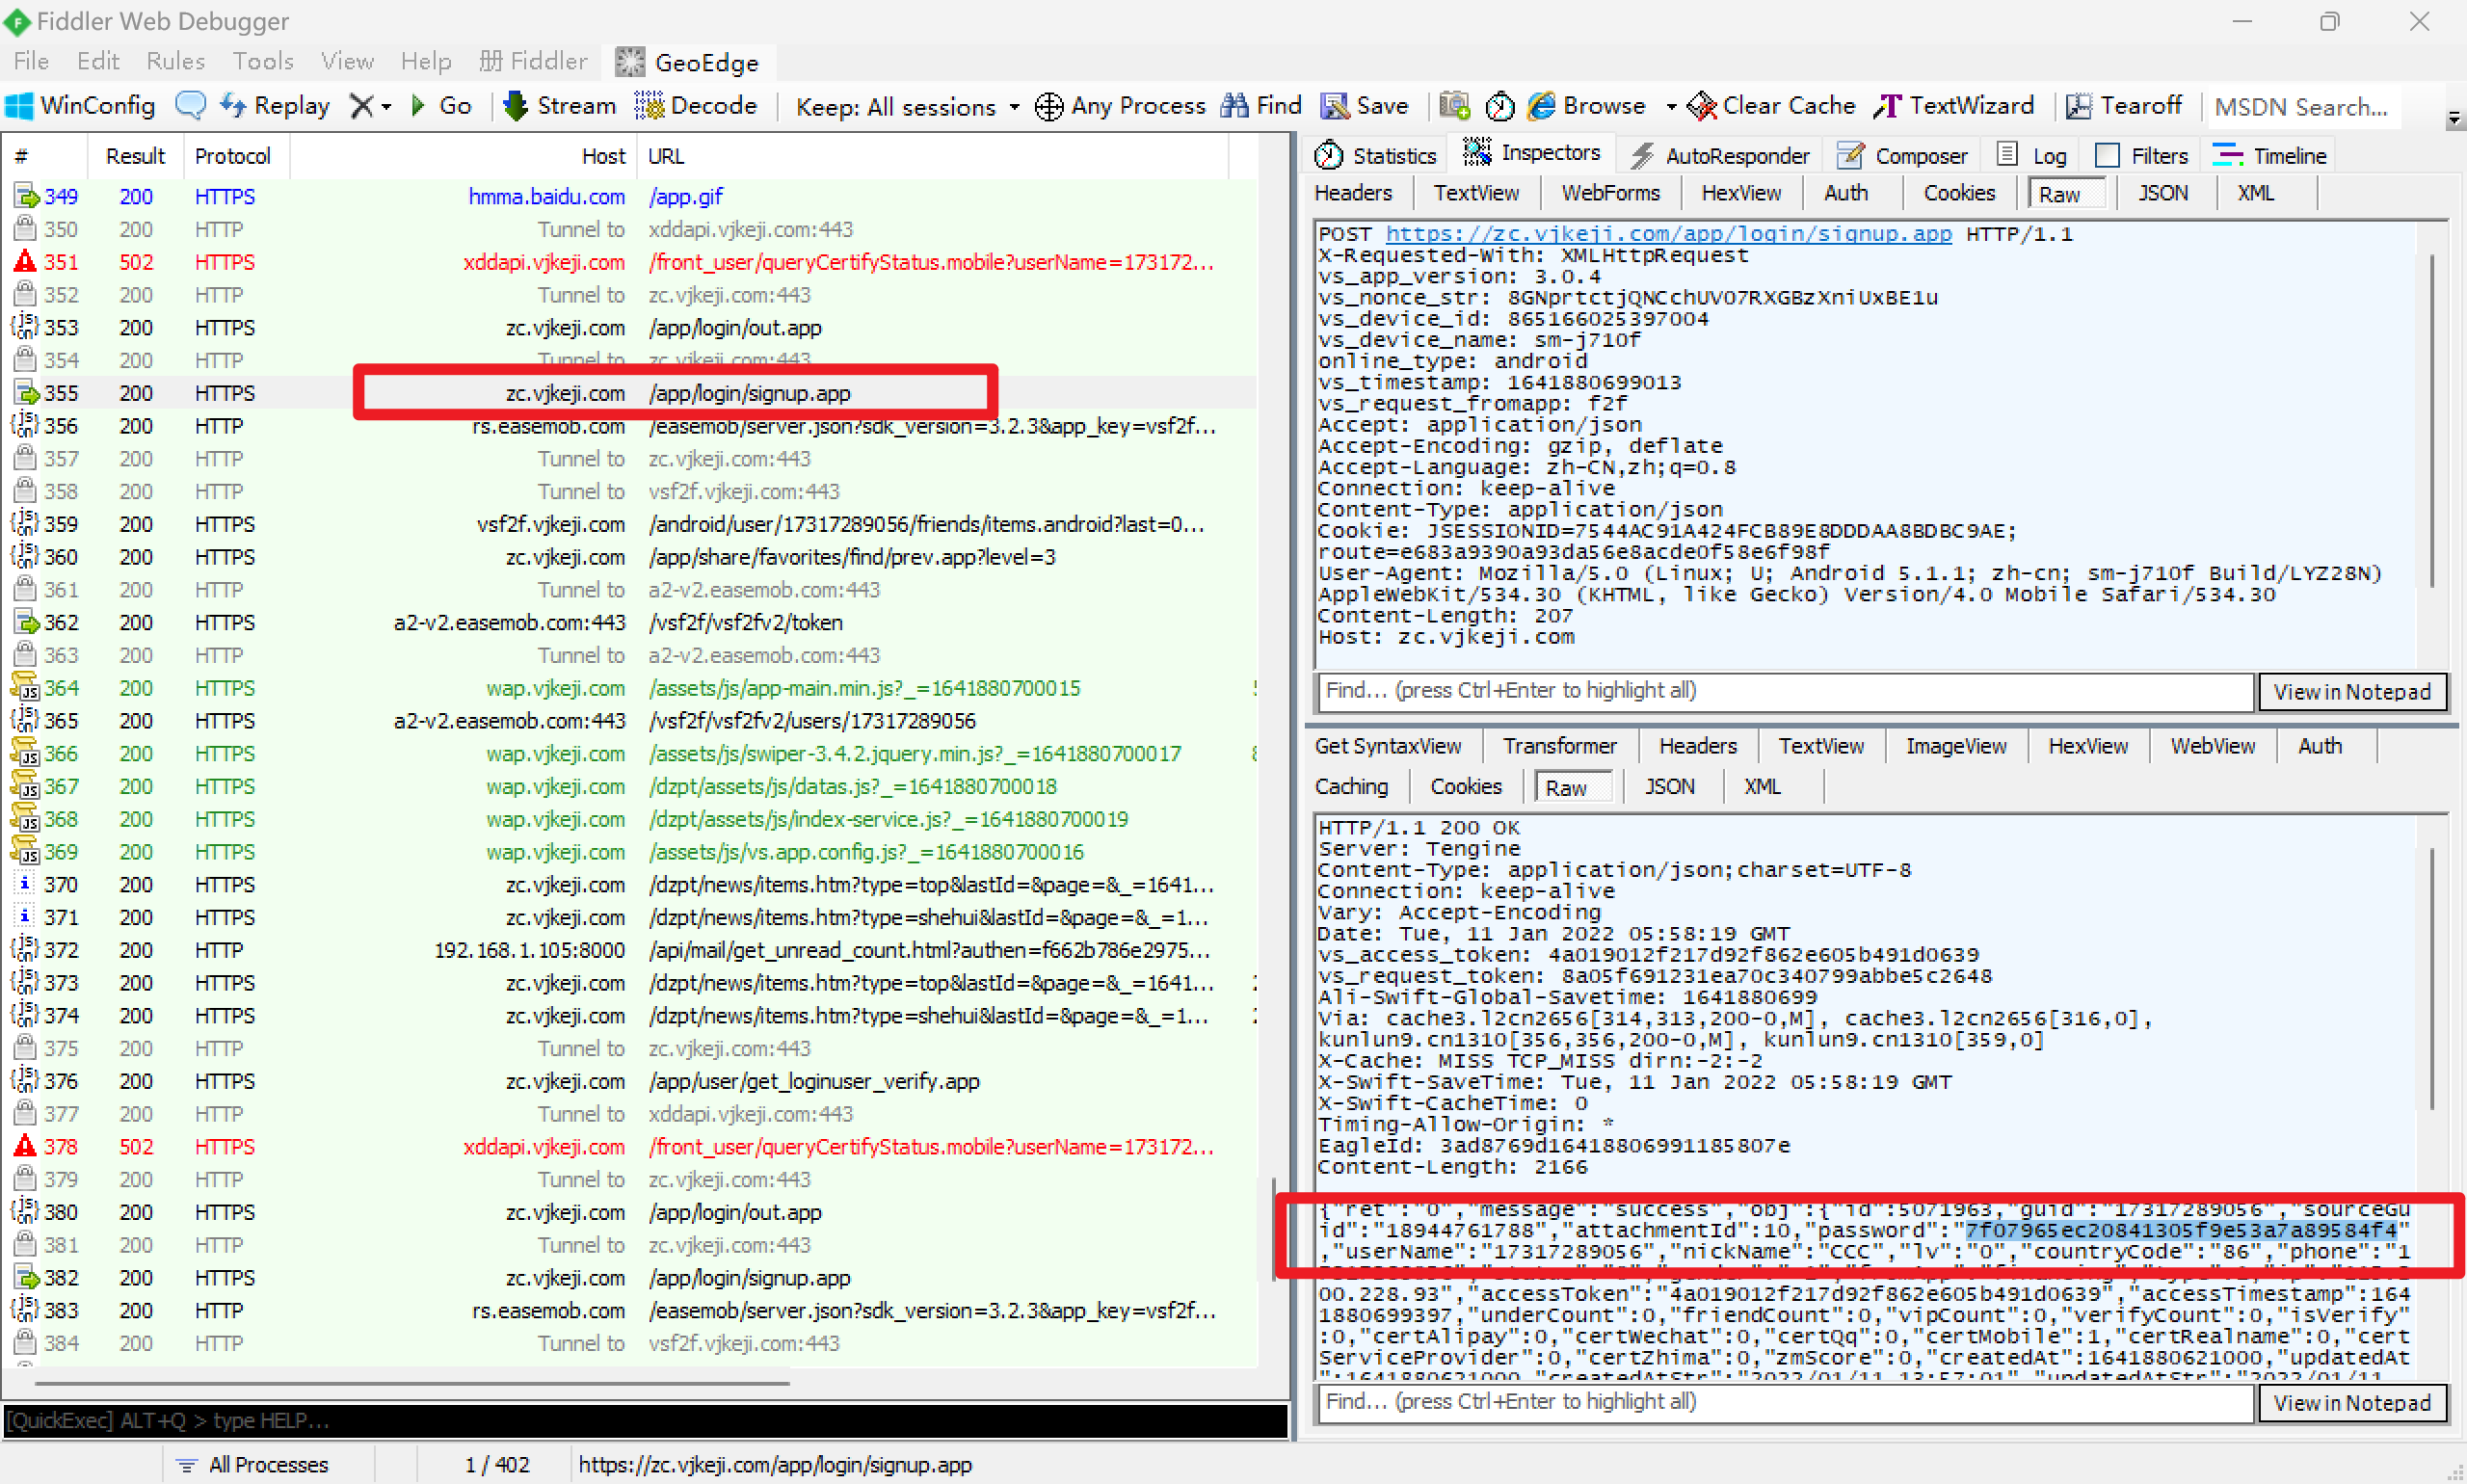Toggle the Filters tab checkbox
Viewport: 2467px width, 1484px height.
2106,155
